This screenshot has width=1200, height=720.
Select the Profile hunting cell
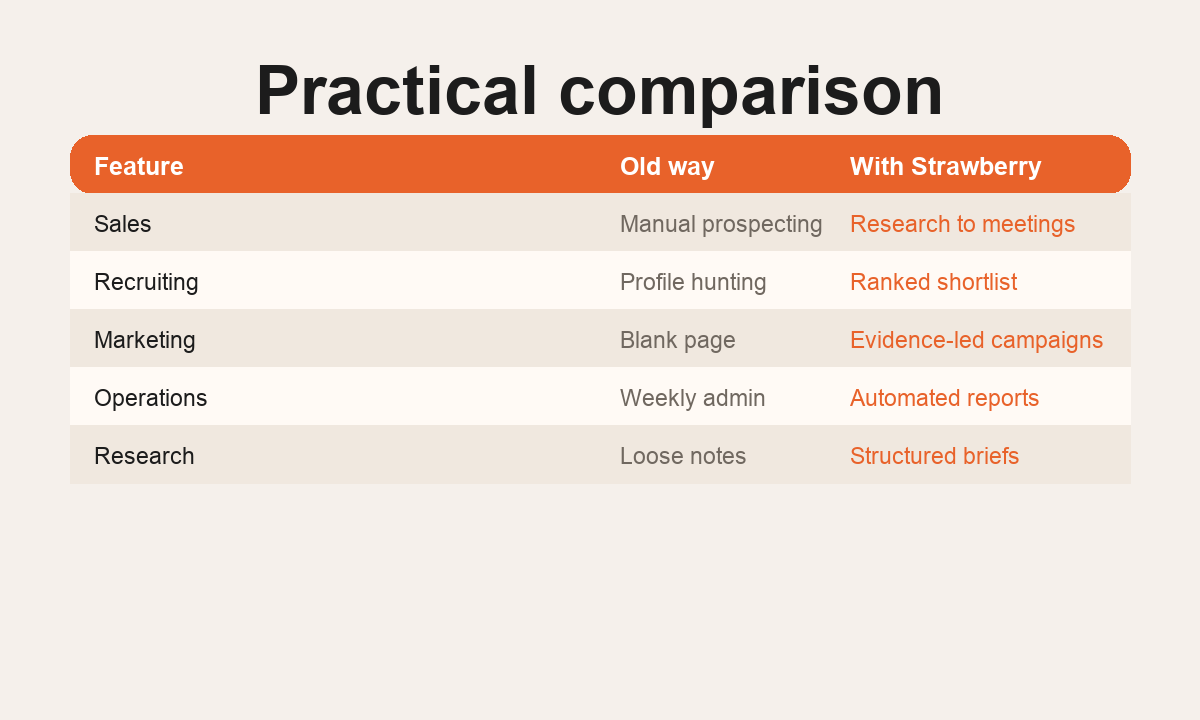point(693,282)
